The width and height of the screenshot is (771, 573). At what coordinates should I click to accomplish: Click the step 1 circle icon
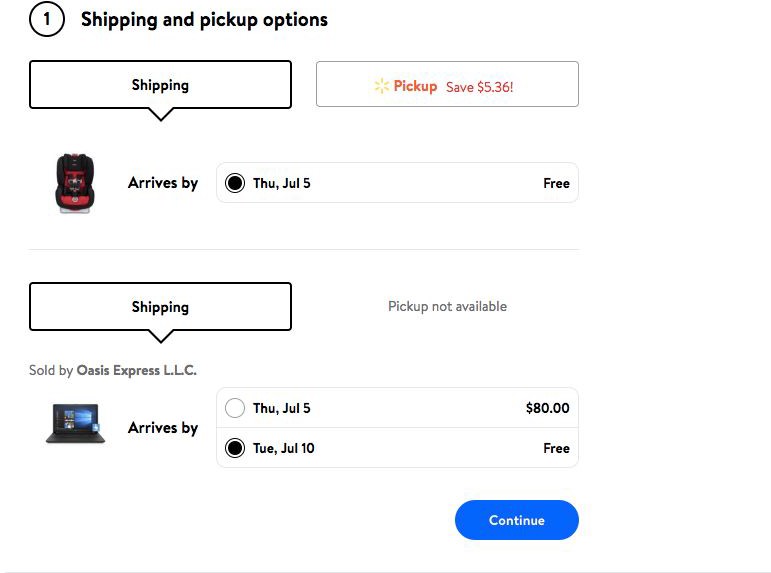tap(46, 19)
